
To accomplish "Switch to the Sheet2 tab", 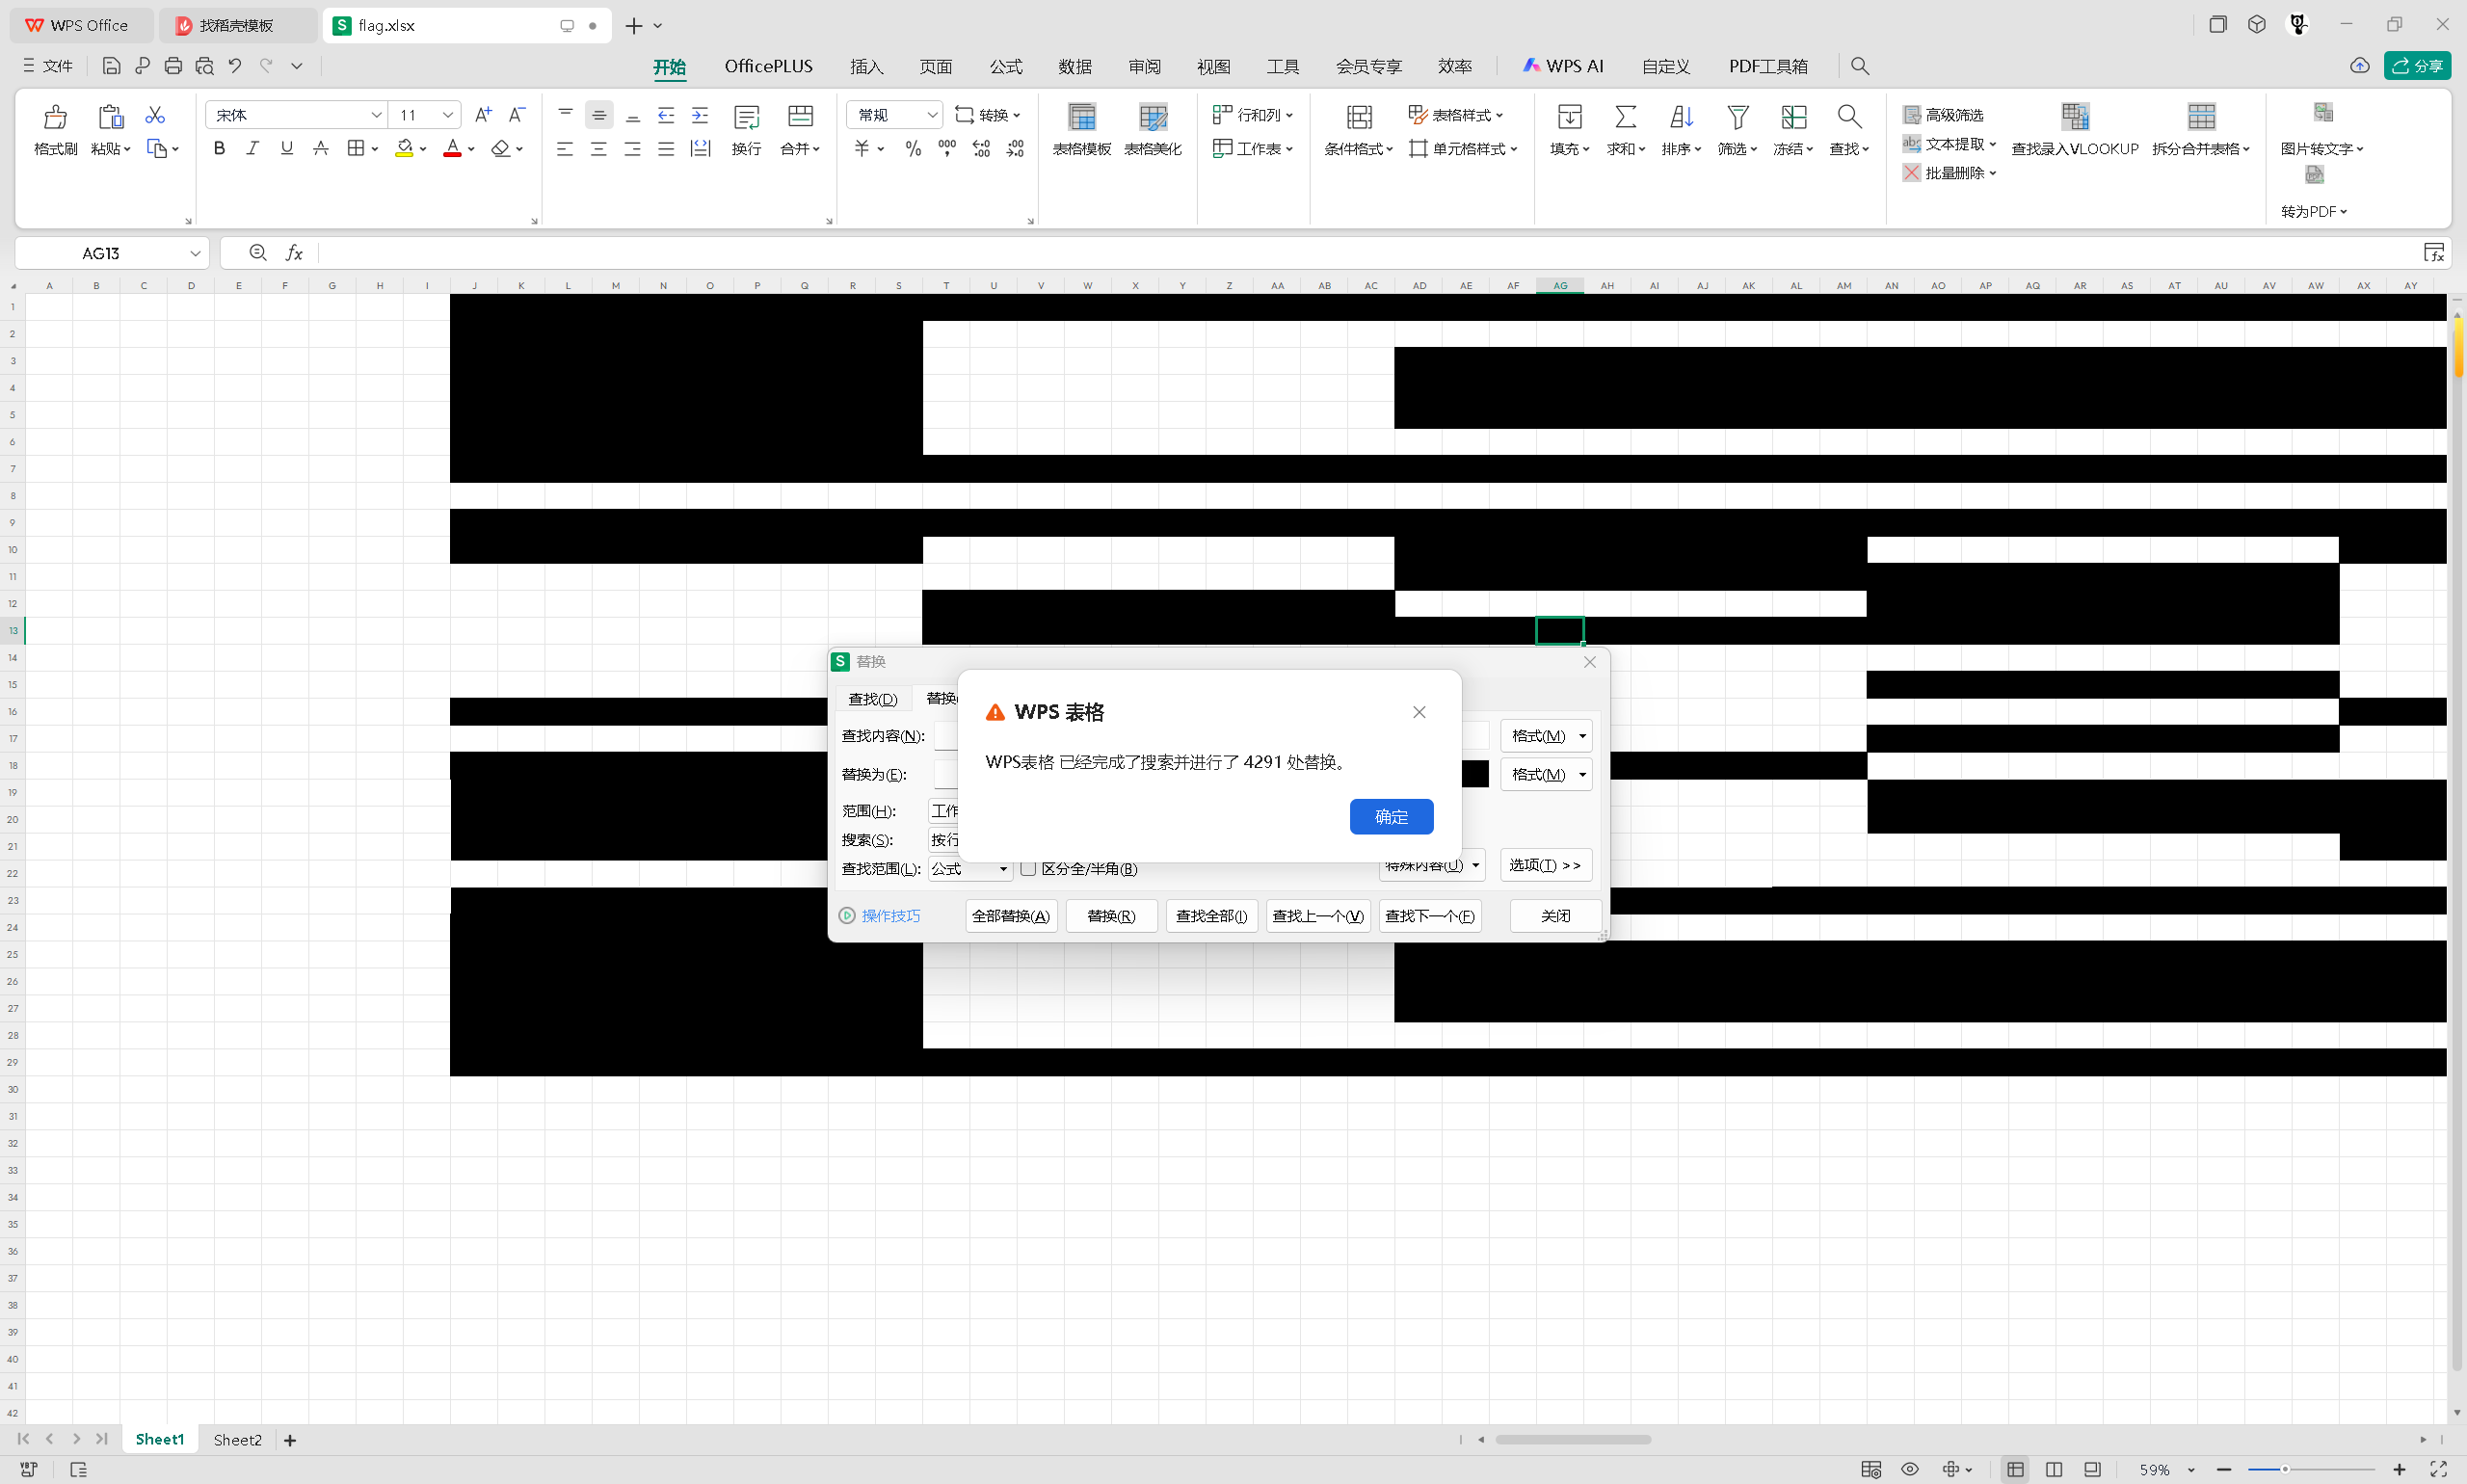I will pos(237,1439).
